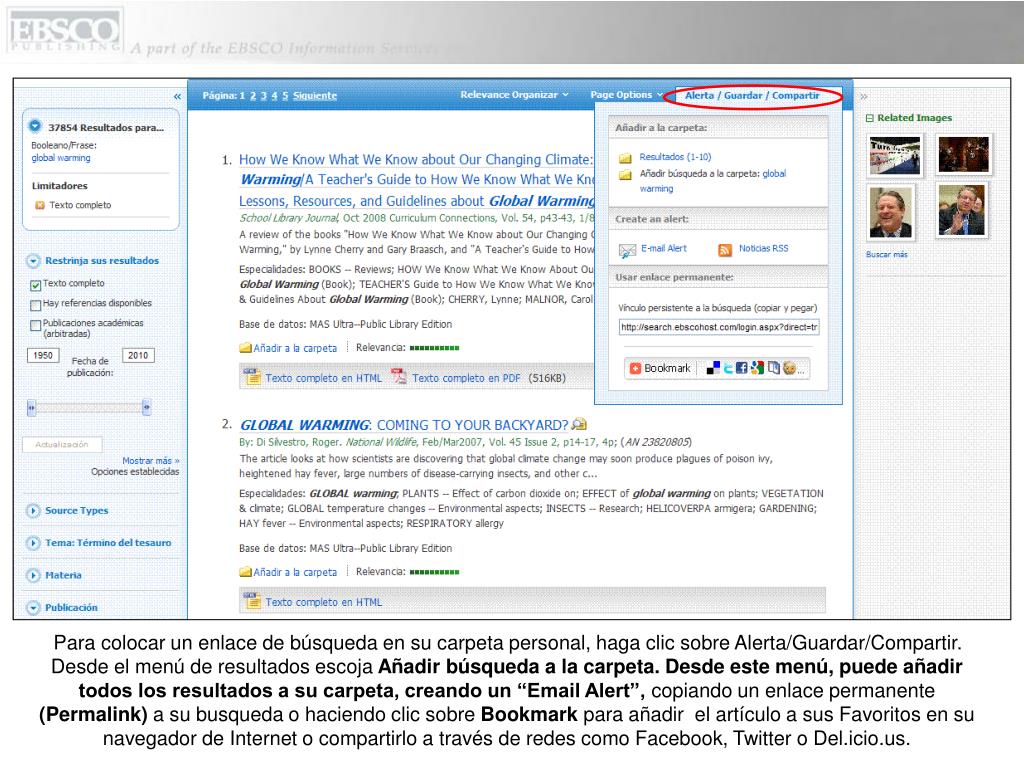Remove the Texto completo limiter via orange X
Viewport: 1024px width, 768px height.
click(x=40, y=205)
